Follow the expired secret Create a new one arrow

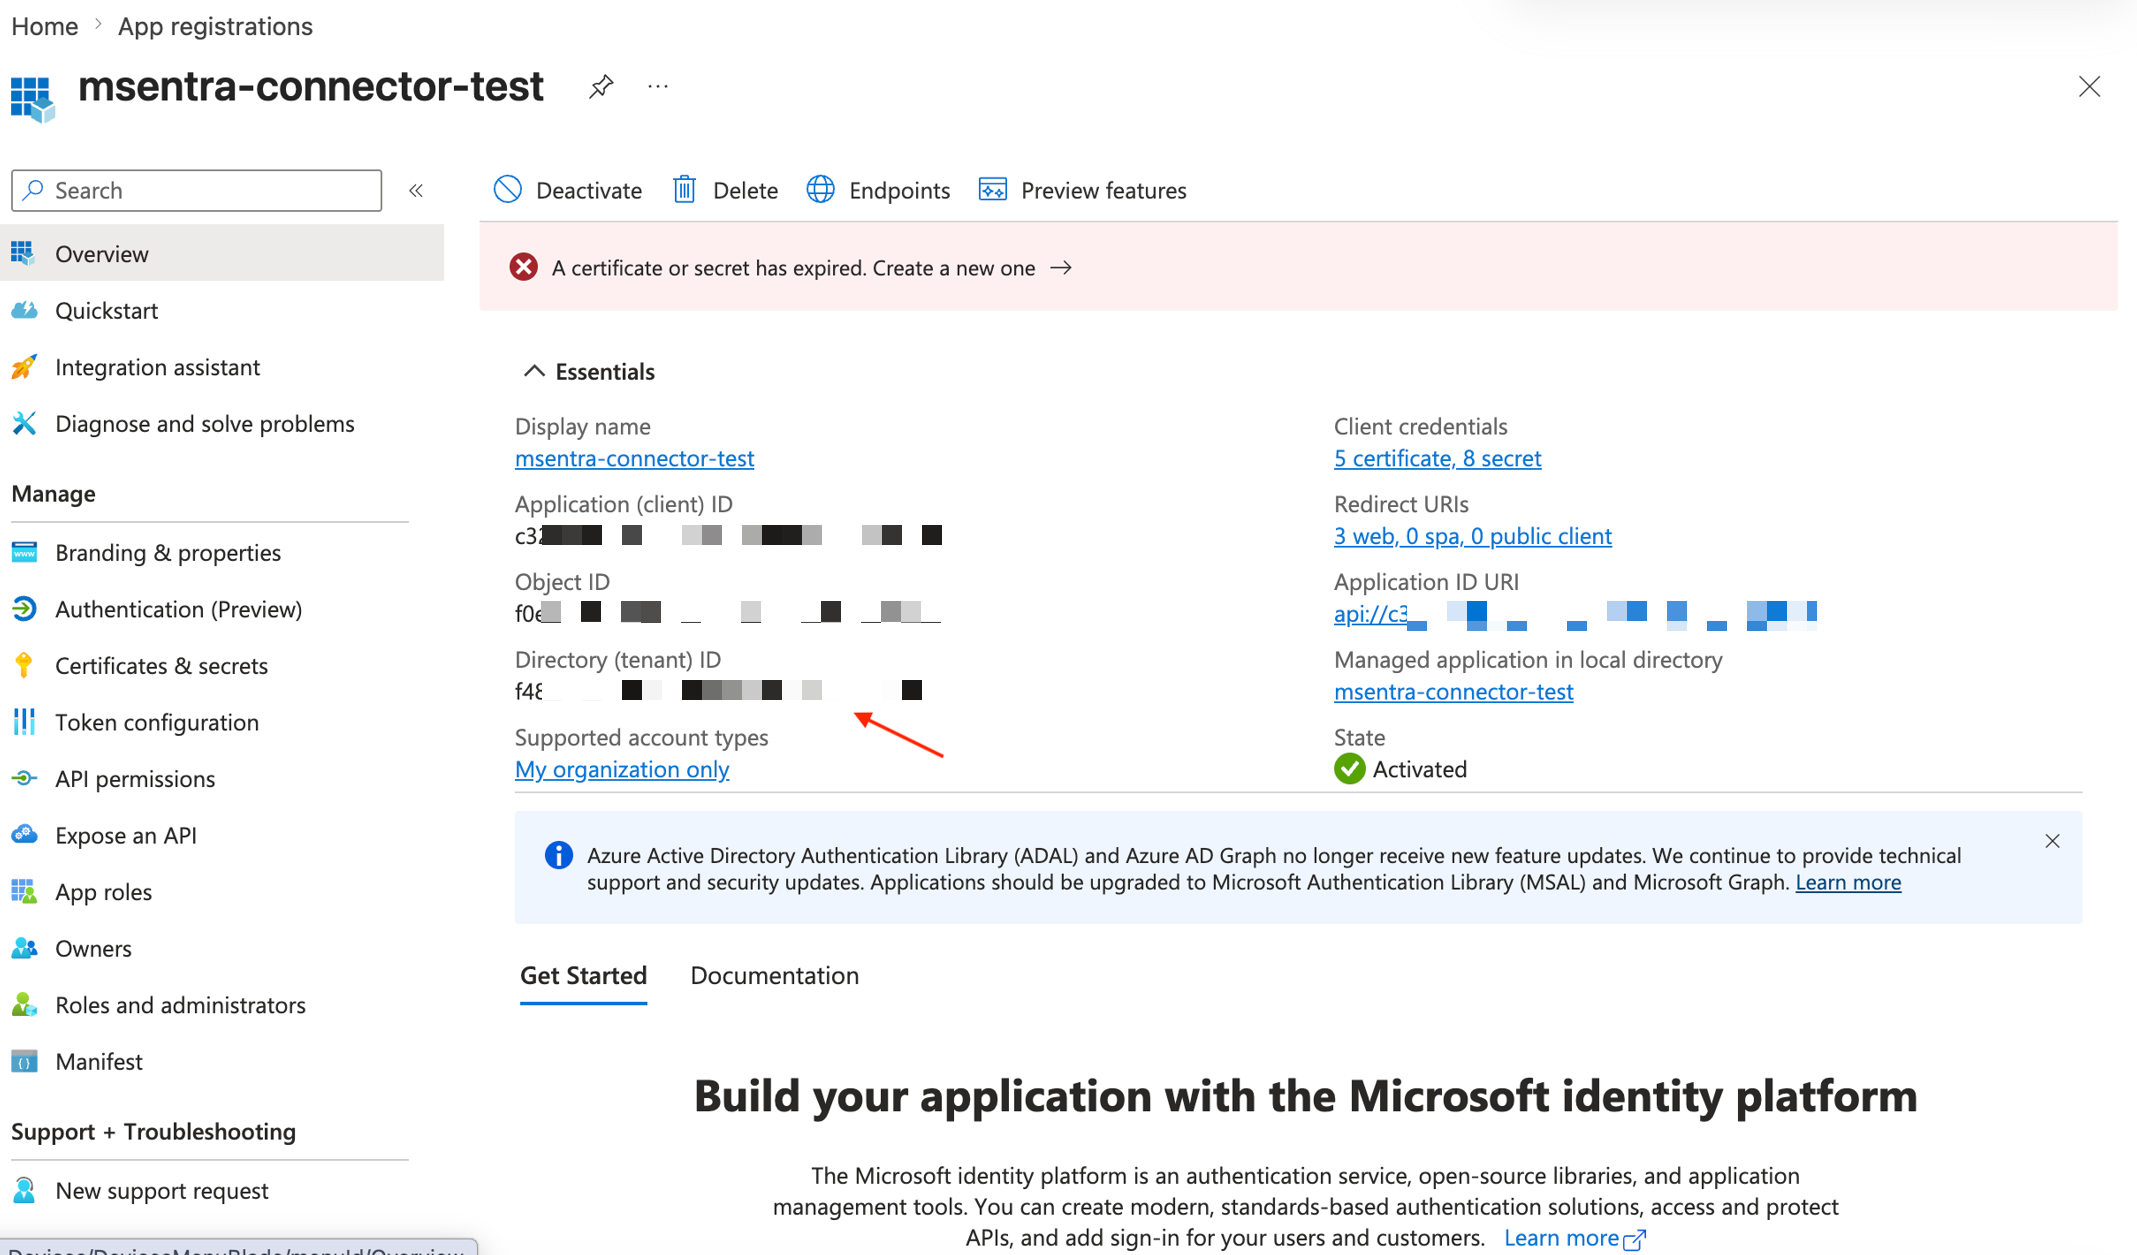click(1062, 268)
